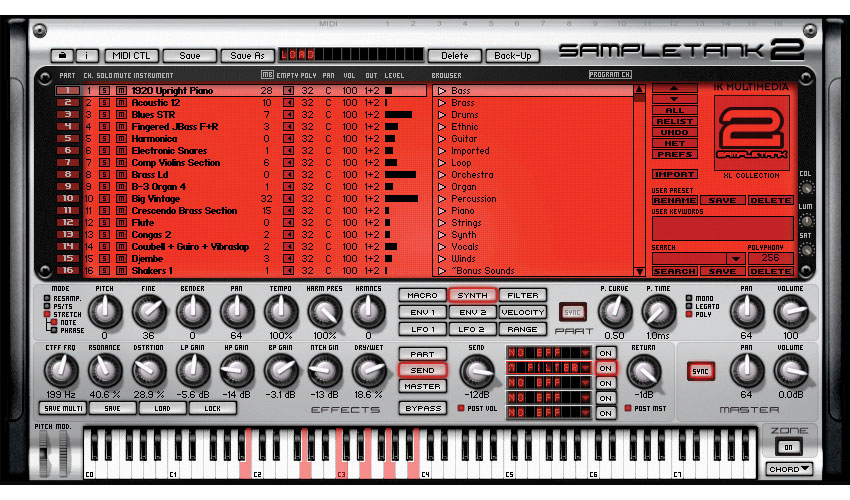Click the browser scrollbar down arrow
This screenshot has height=500, width=850.
tap(639, 271)
